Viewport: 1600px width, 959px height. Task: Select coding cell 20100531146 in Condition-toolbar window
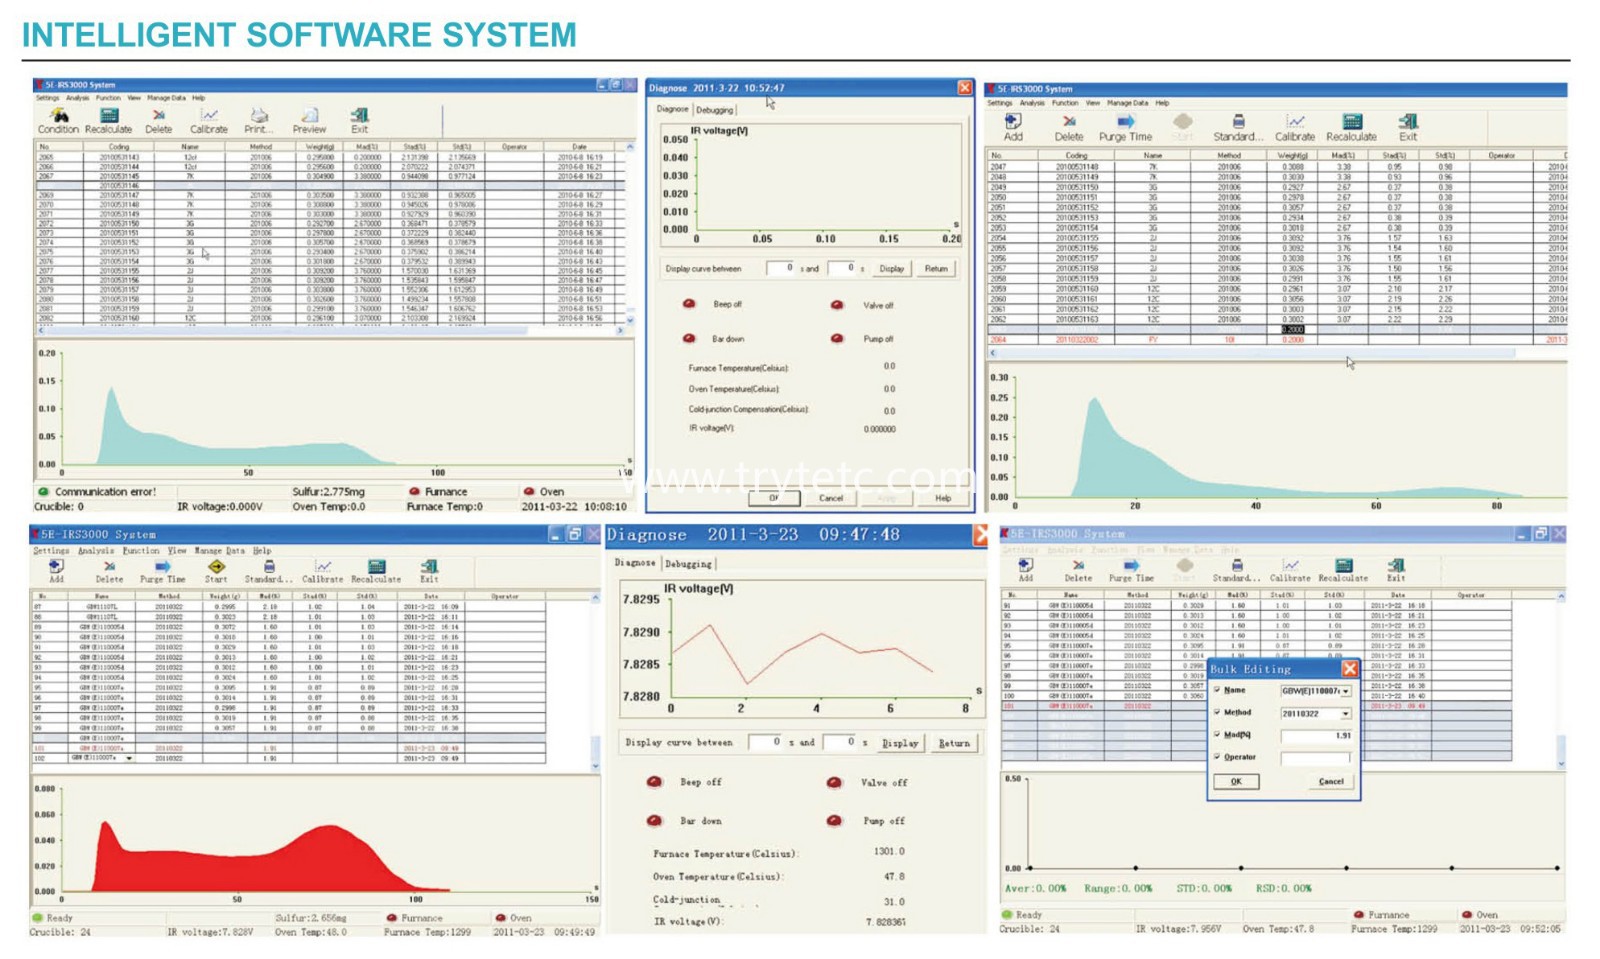119,186
